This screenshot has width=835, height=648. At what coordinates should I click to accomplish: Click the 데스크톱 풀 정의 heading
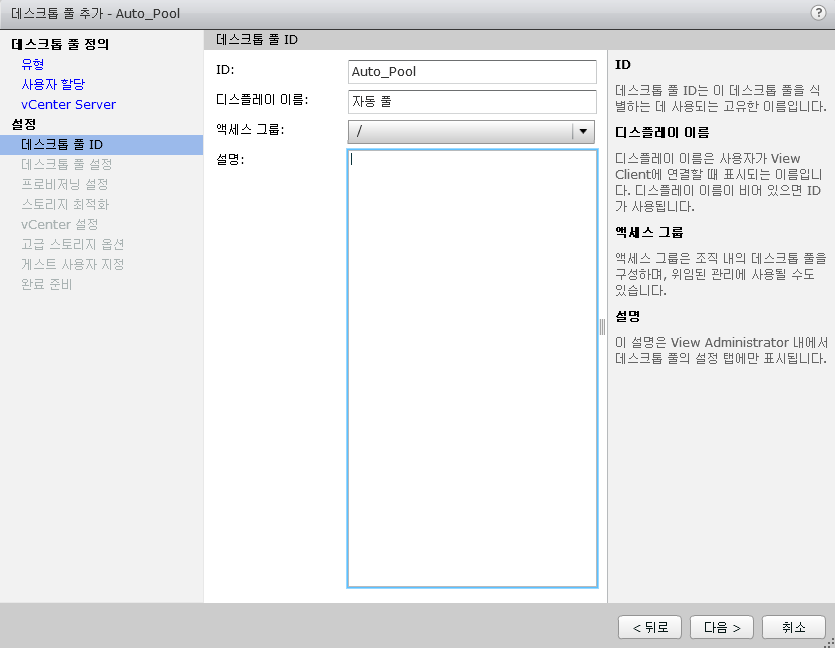tap(60, 44)
